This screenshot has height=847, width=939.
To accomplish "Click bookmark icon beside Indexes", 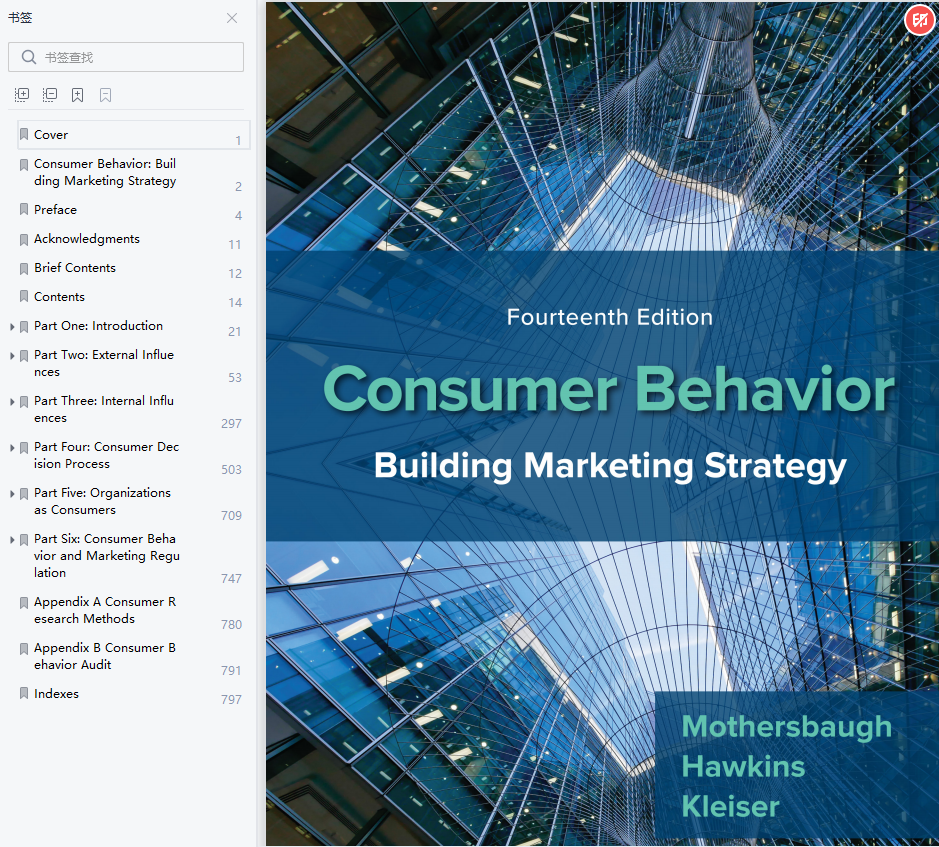I will coord(24,693).
